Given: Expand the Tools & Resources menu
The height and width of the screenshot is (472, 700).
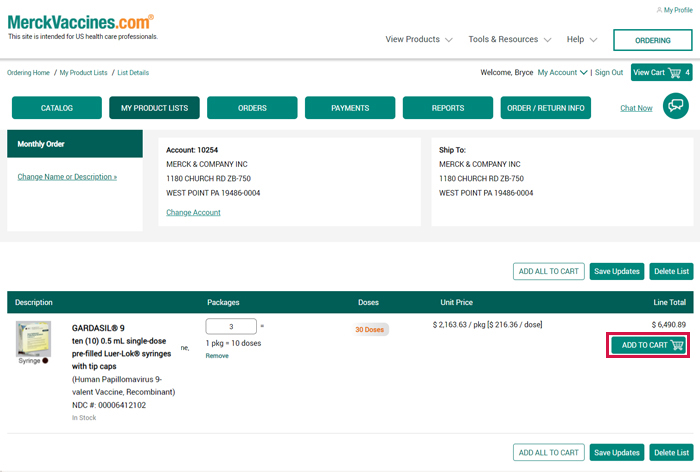Looking at the screenshot, I should click(509, 39).
